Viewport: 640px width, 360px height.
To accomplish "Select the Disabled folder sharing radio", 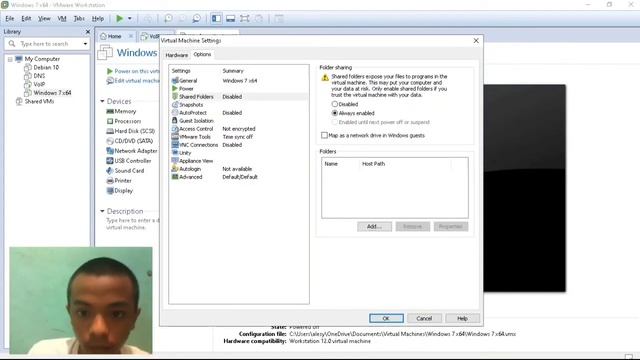I will pyautogui.click(x=335, y=104).
